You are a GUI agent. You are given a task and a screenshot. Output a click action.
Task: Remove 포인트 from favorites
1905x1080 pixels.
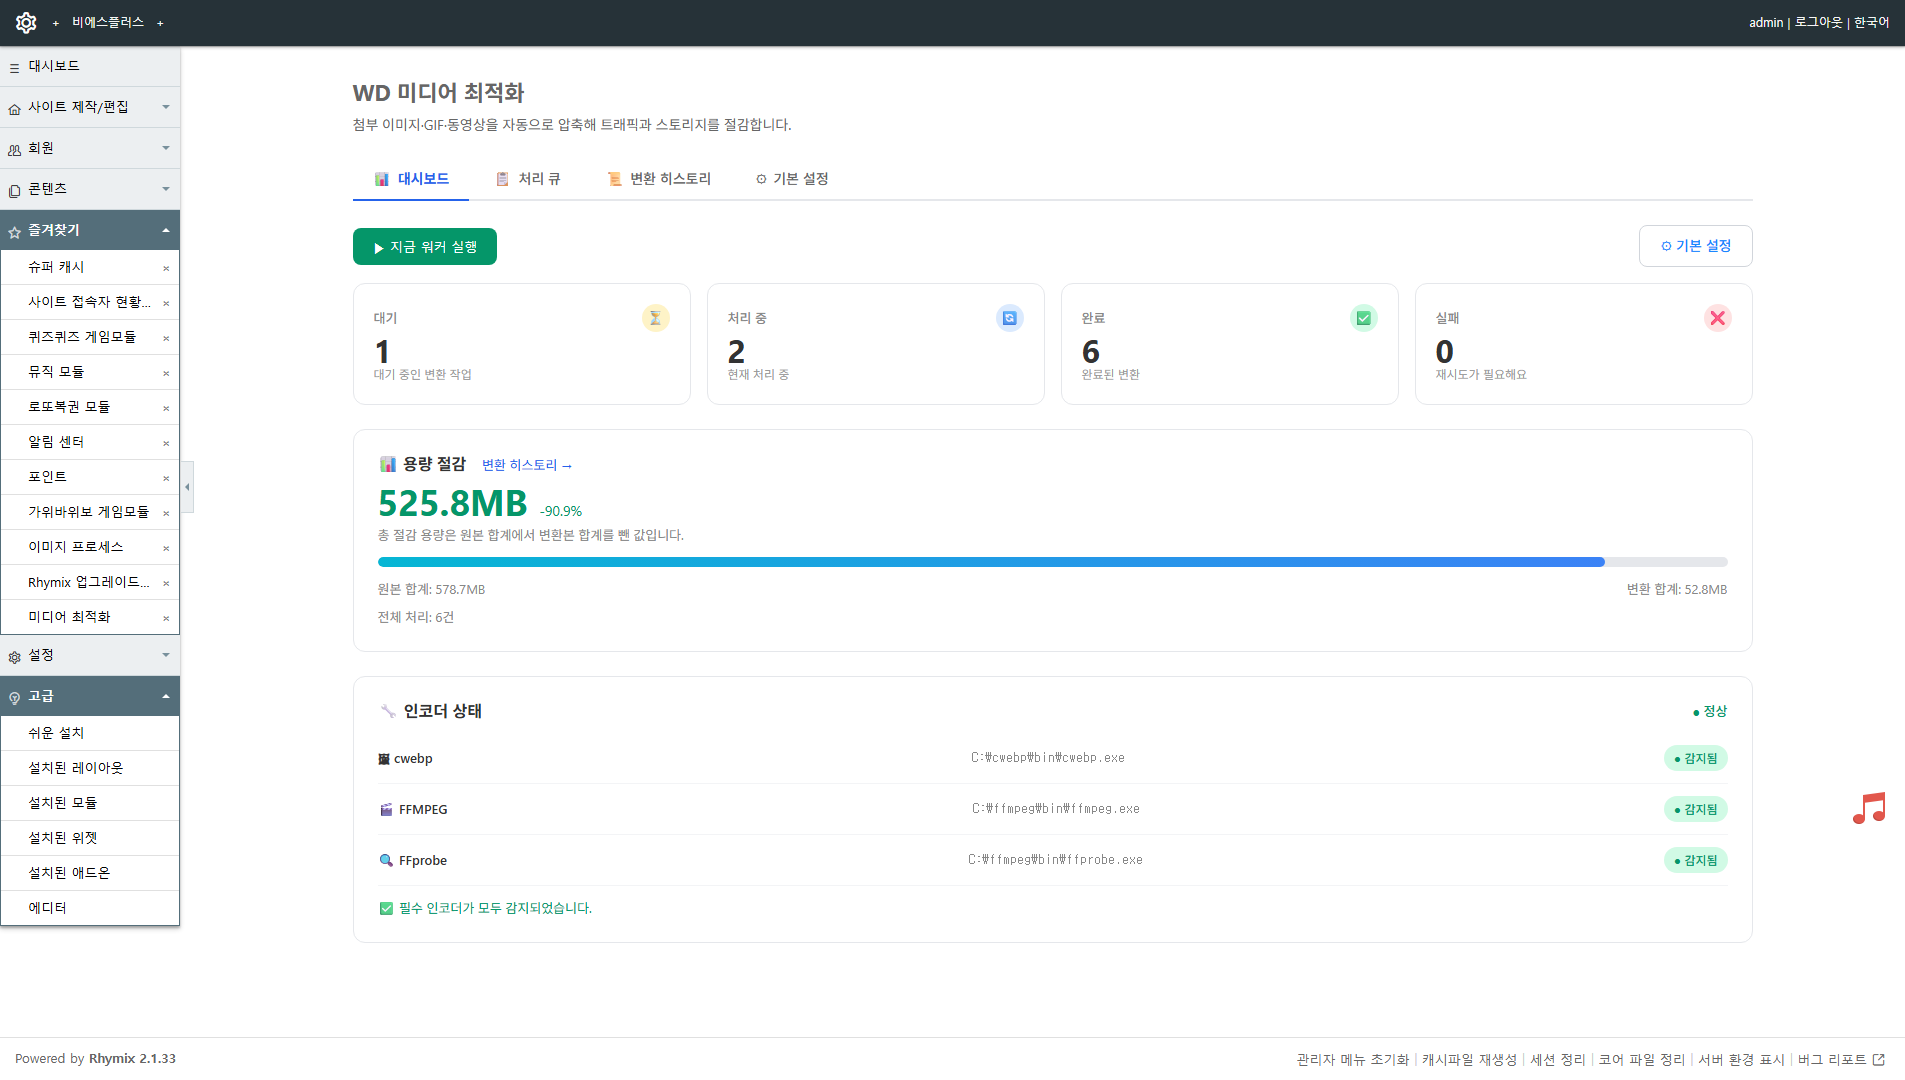tap(166, 478)
